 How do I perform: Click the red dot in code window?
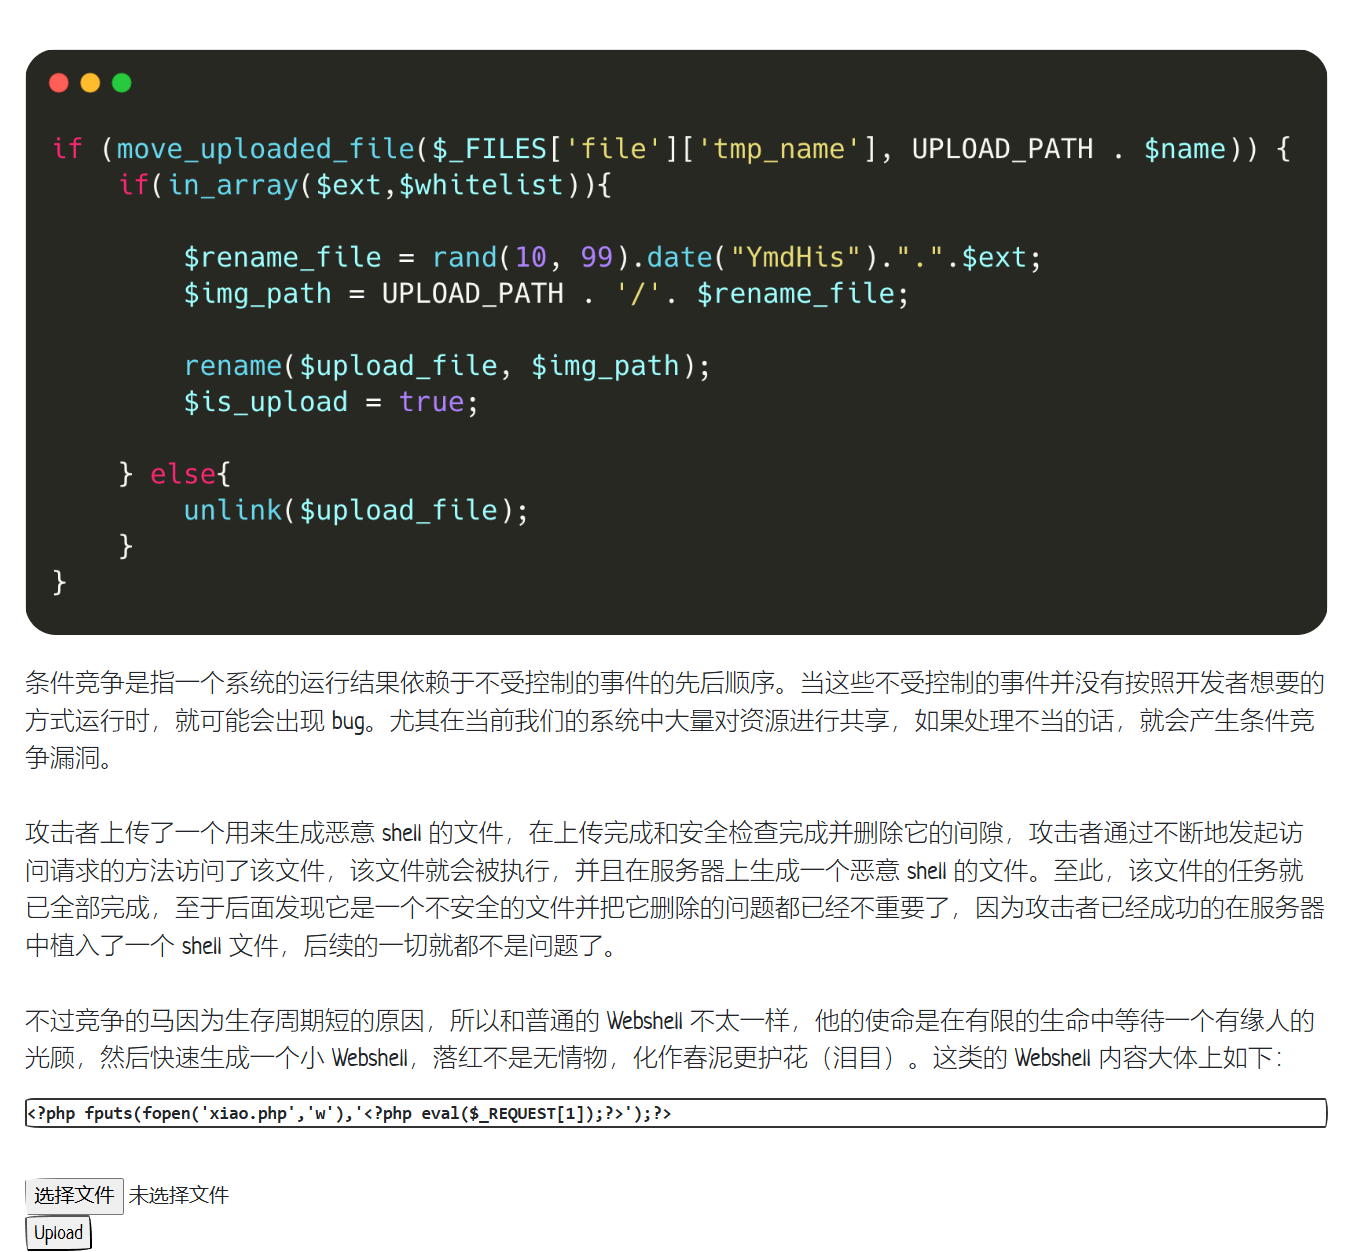point(59,83)
